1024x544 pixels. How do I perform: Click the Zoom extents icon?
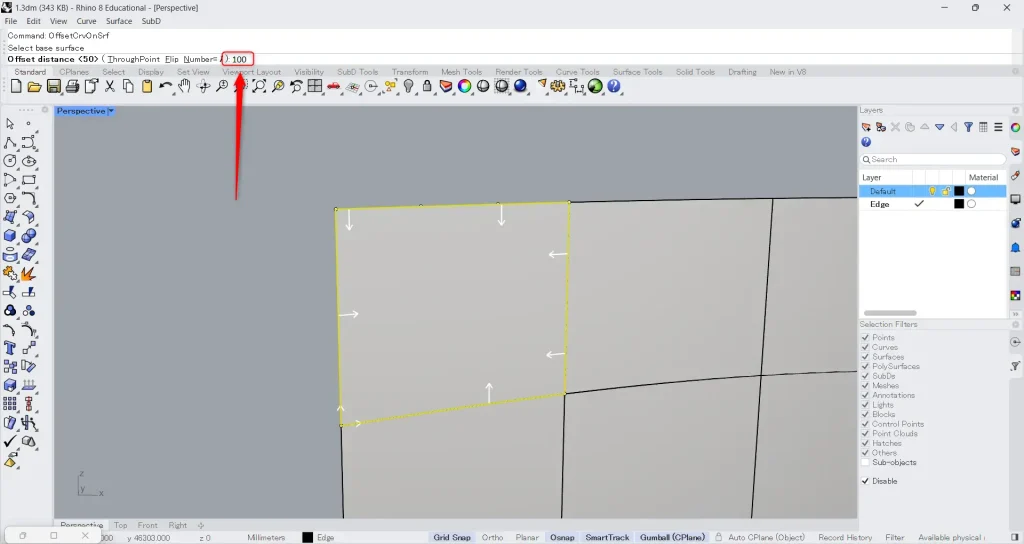coord(259,86)
